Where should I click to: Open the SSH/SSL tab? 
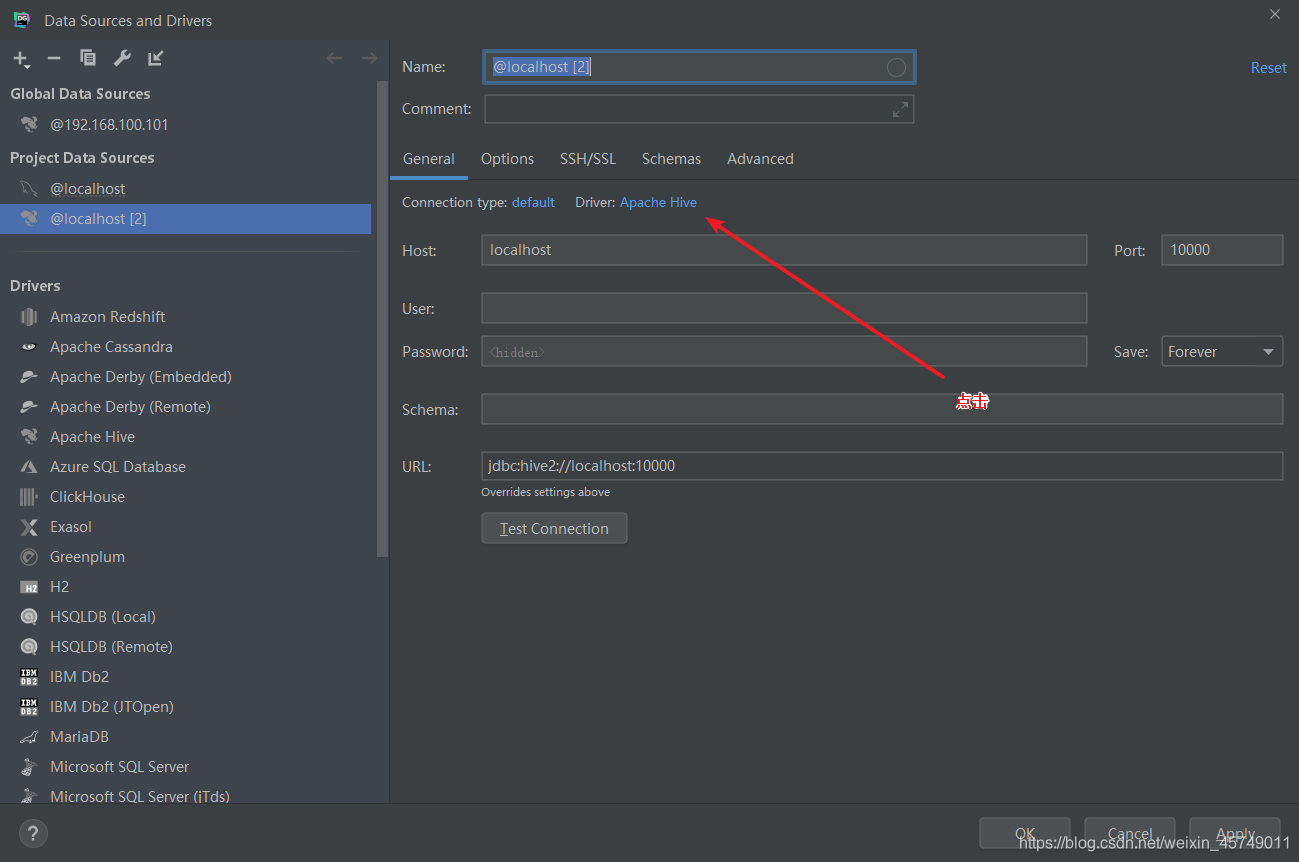(588, 159)
